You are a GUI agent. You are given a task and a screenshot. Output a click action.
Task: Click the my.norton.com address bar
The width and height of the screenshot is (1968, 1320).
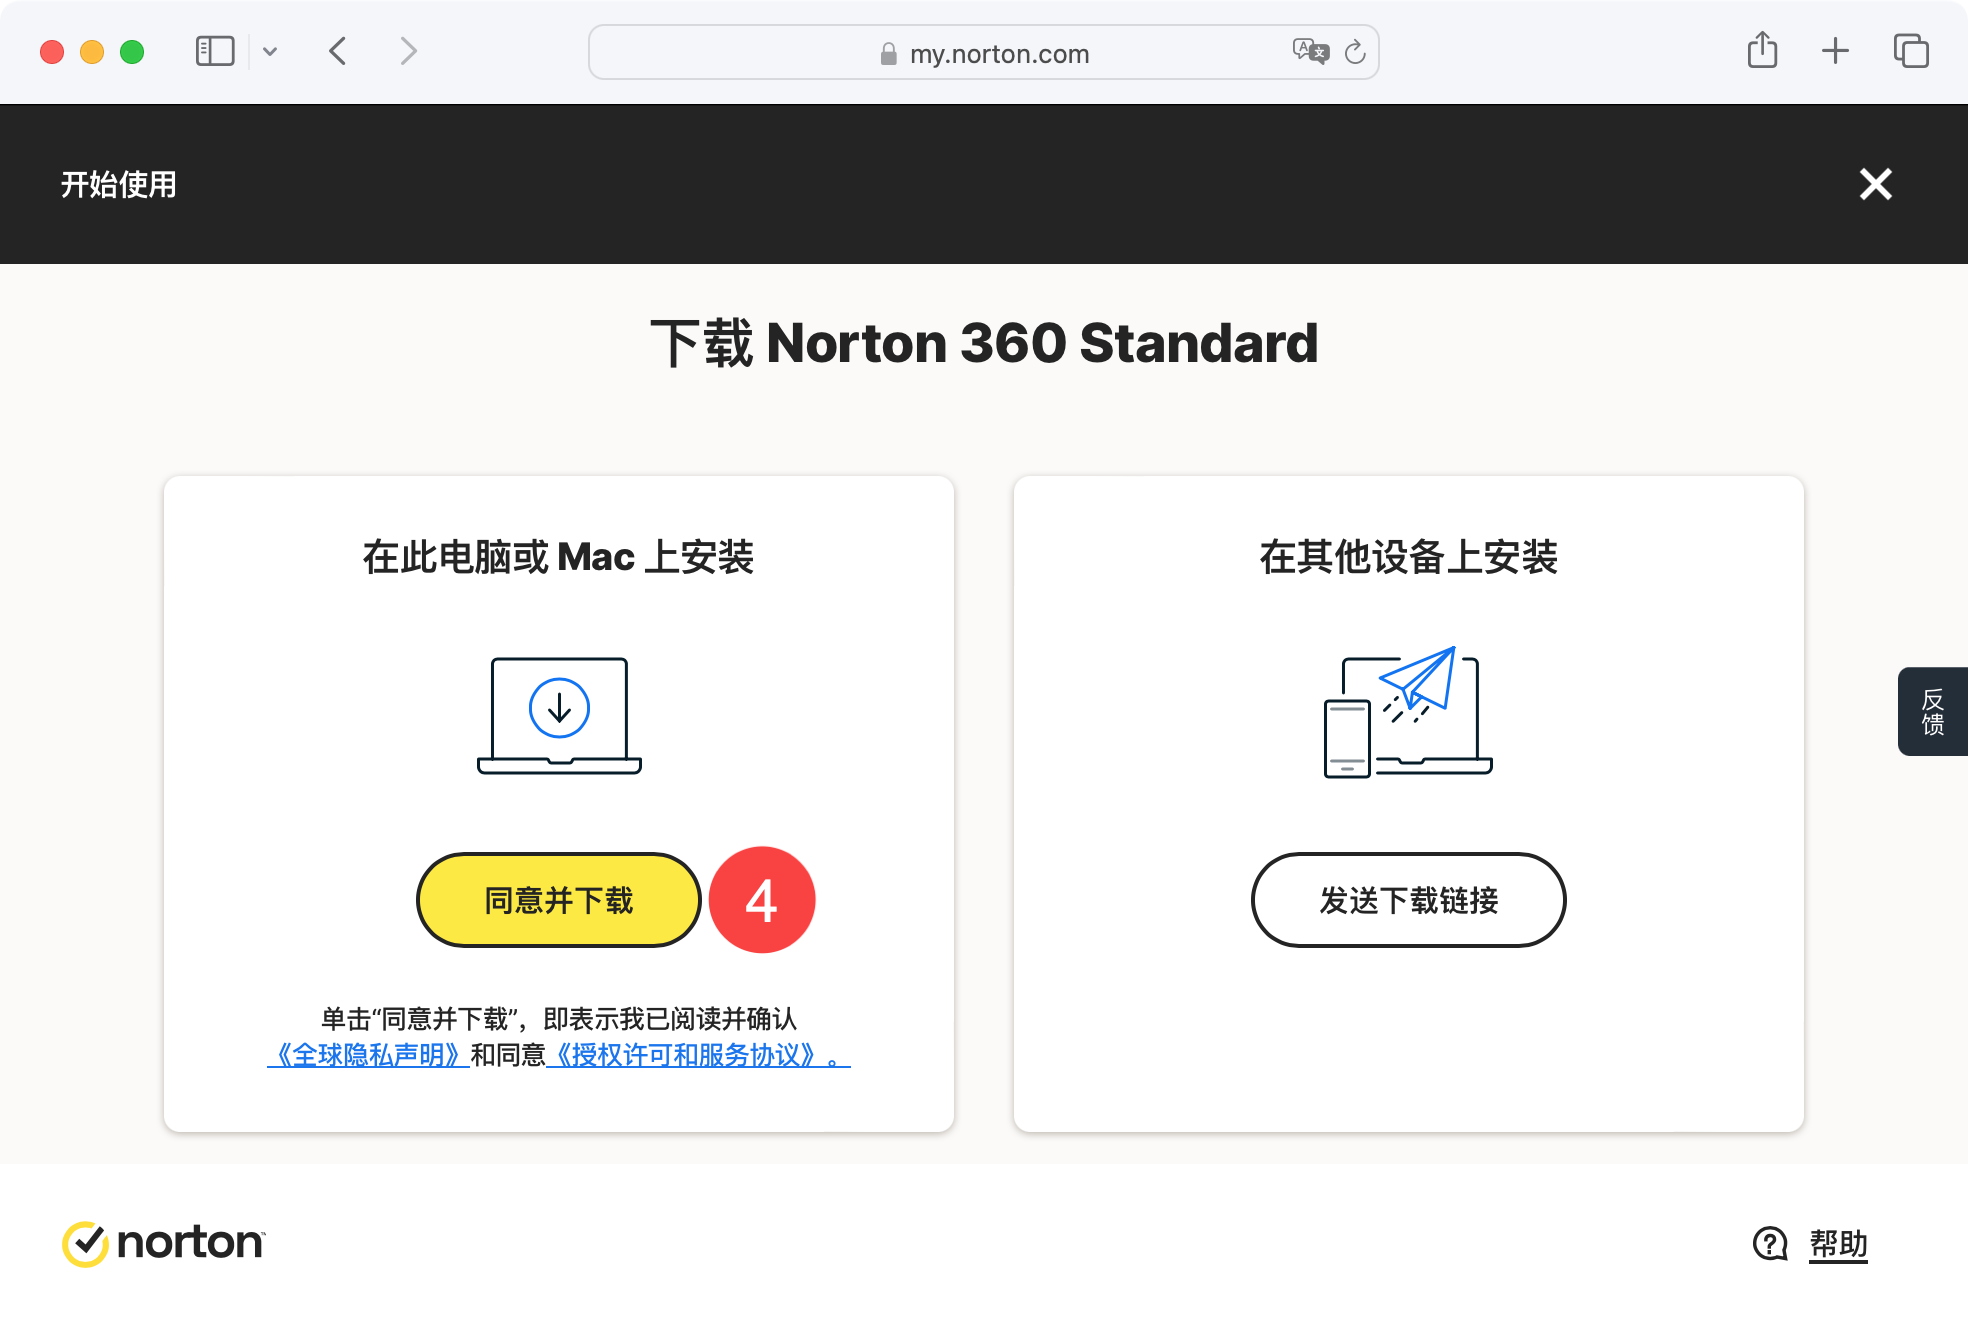(998, 54)
